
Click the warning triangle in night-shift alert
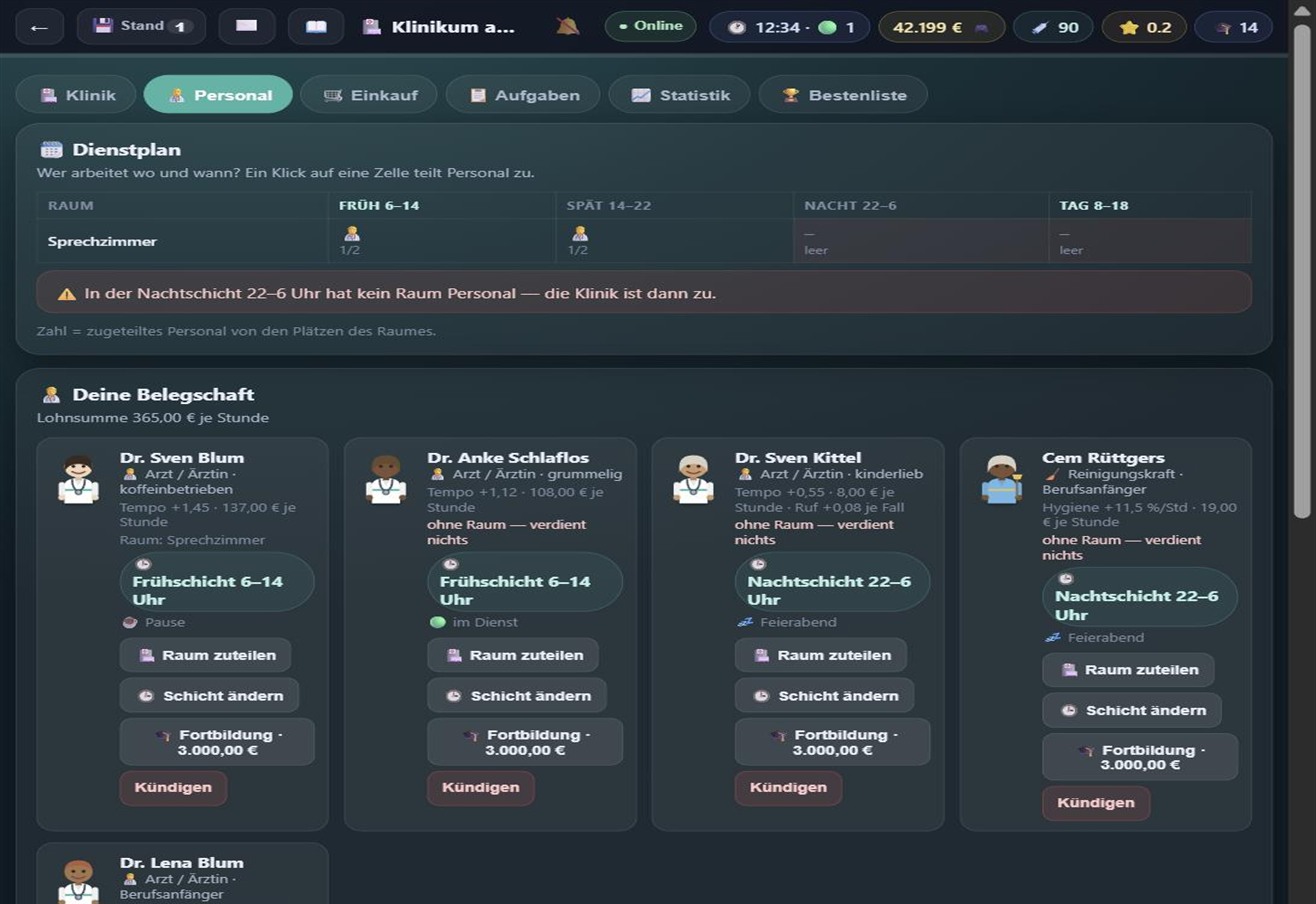click(x=67, y=294)
